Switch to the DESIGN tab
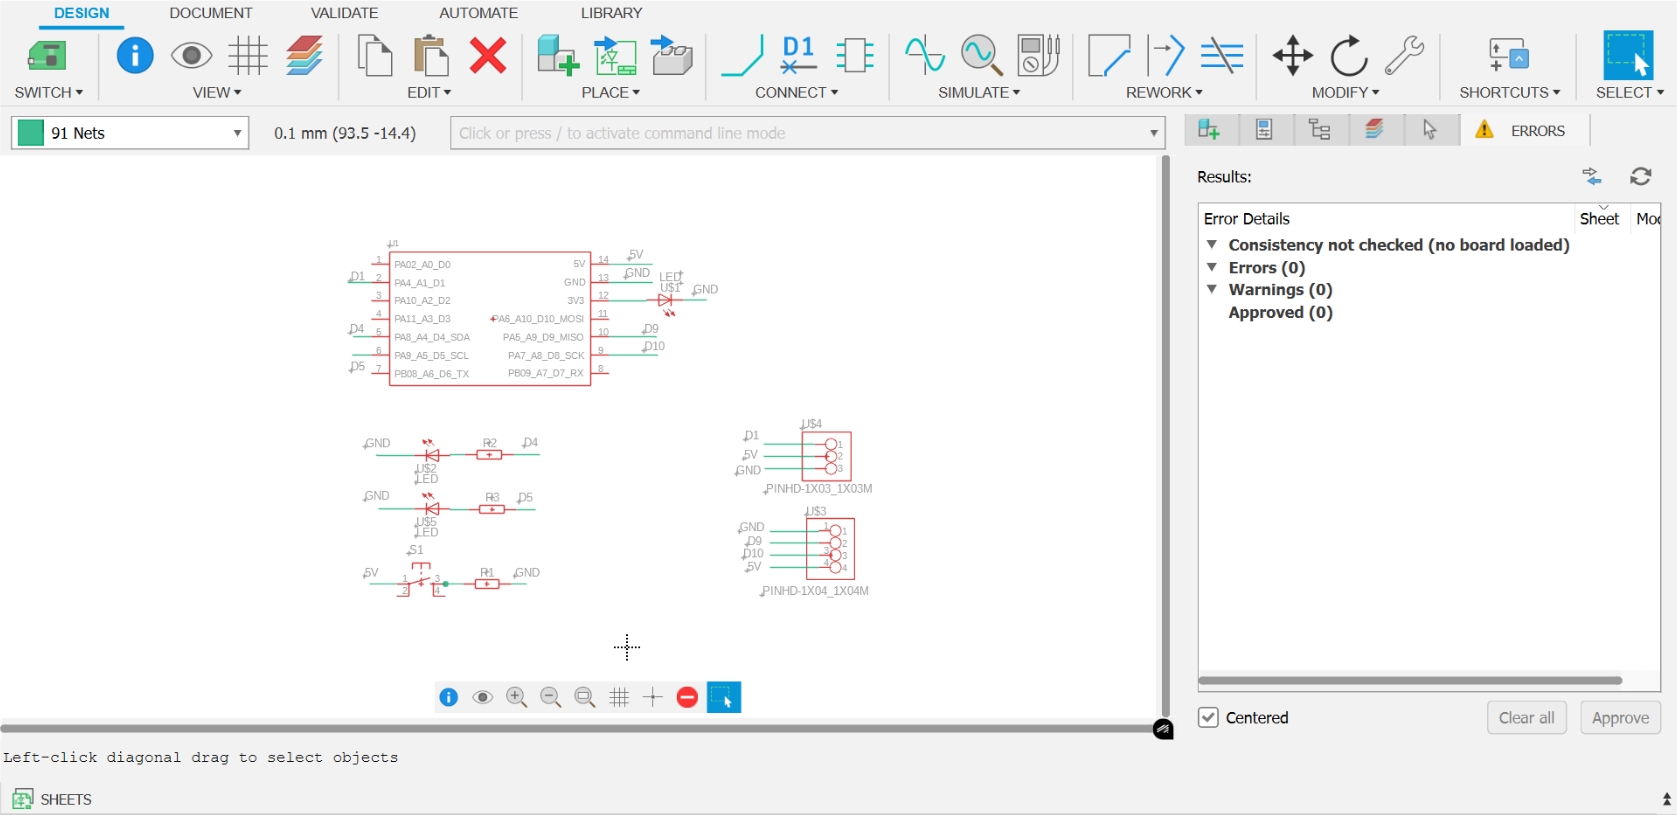Viewport: 1677px width, 815px height. pyautogui.click(x=81, y=13)
